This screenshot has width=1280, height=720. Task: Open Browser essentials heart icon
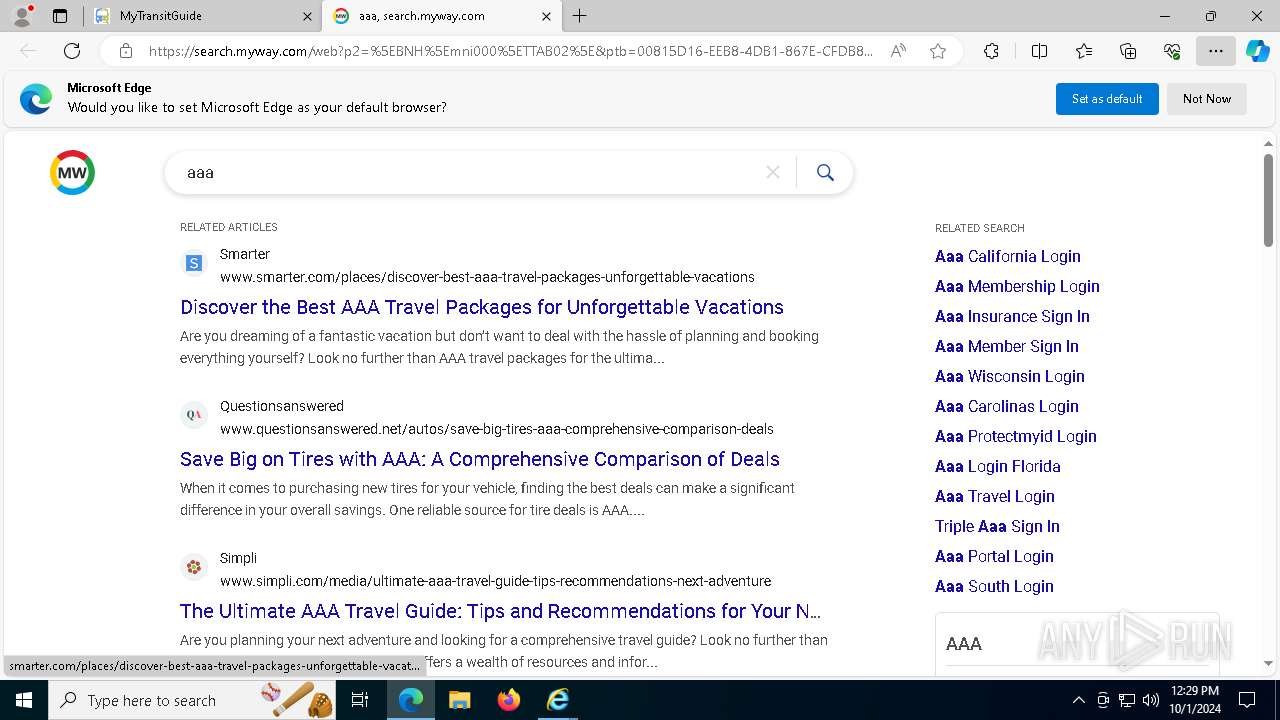point(1172,51)
